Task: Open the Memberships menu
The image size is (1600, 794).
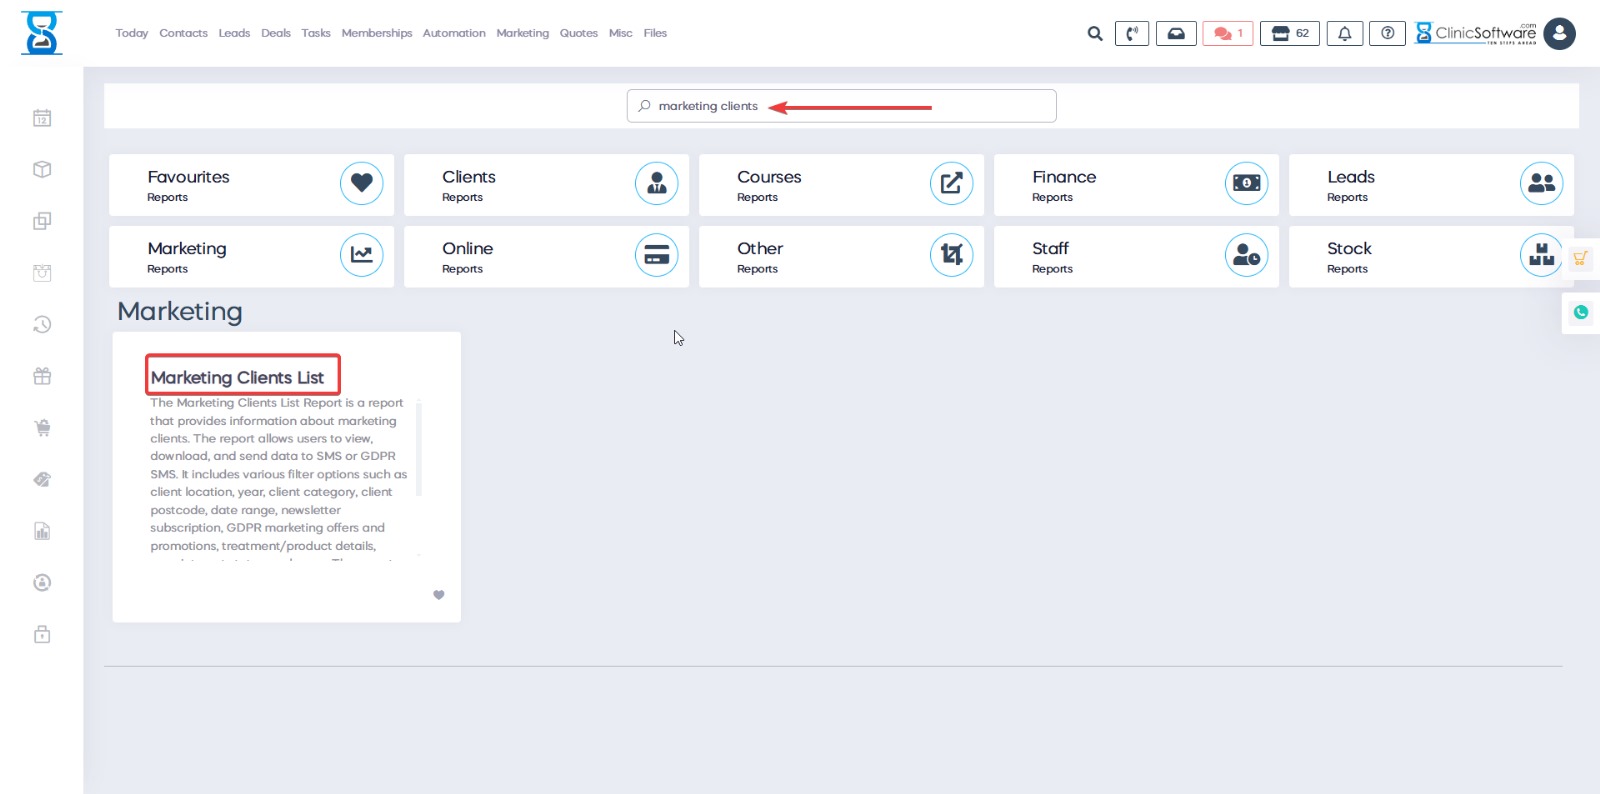Action: pyautogui.click(x=376, y=33)
